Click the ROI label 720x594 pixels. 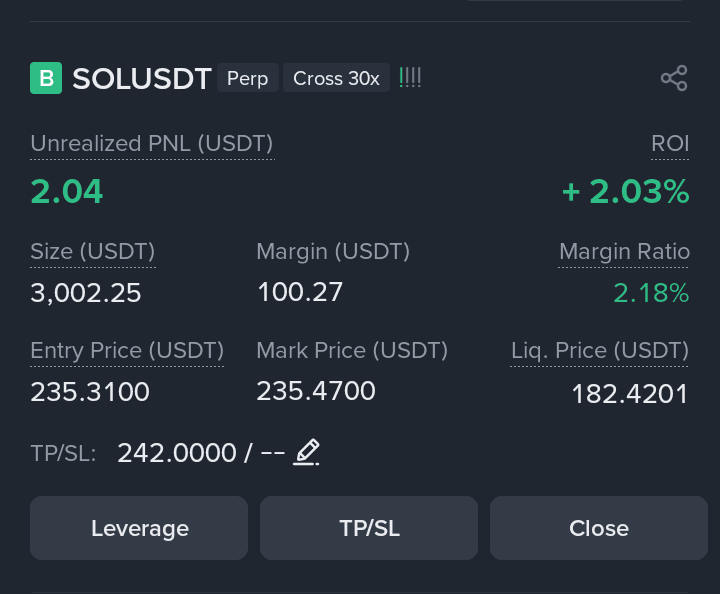pyautogui.click(x=670, y=144)
